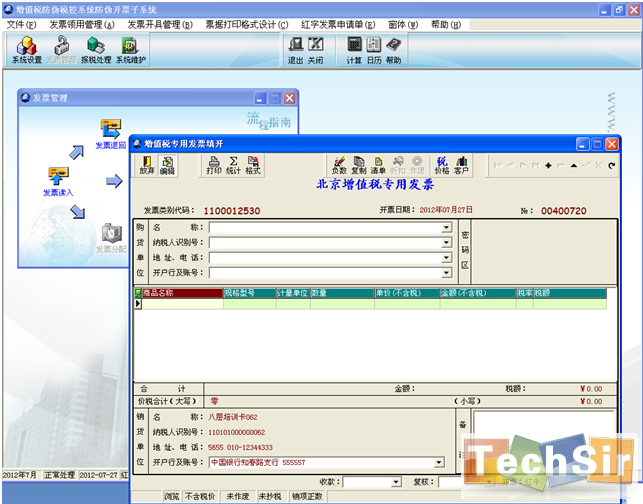The height and width of the screenshot is (504, 643).
Task: Open the 发票开具管理(B) menu
Action: [x=160, y=25]
